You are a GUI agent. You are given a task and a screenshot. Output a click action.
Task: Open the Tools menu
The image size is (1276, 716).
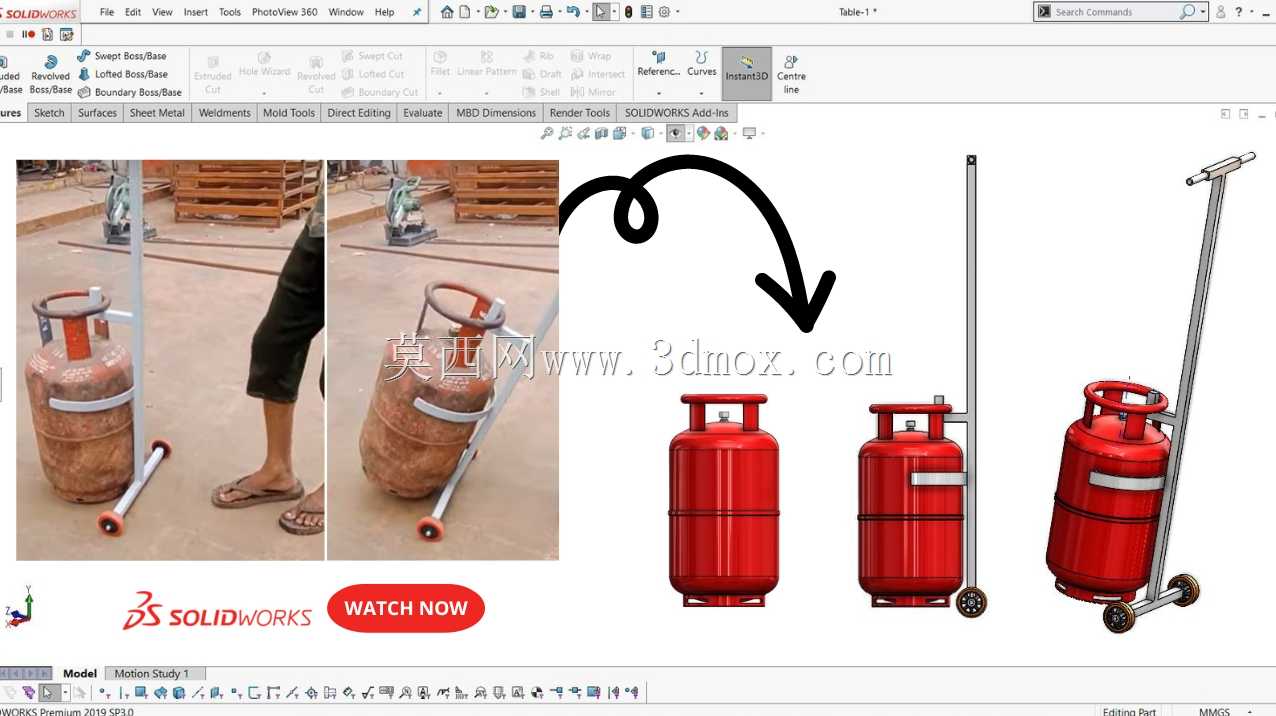tap(230, 12)
